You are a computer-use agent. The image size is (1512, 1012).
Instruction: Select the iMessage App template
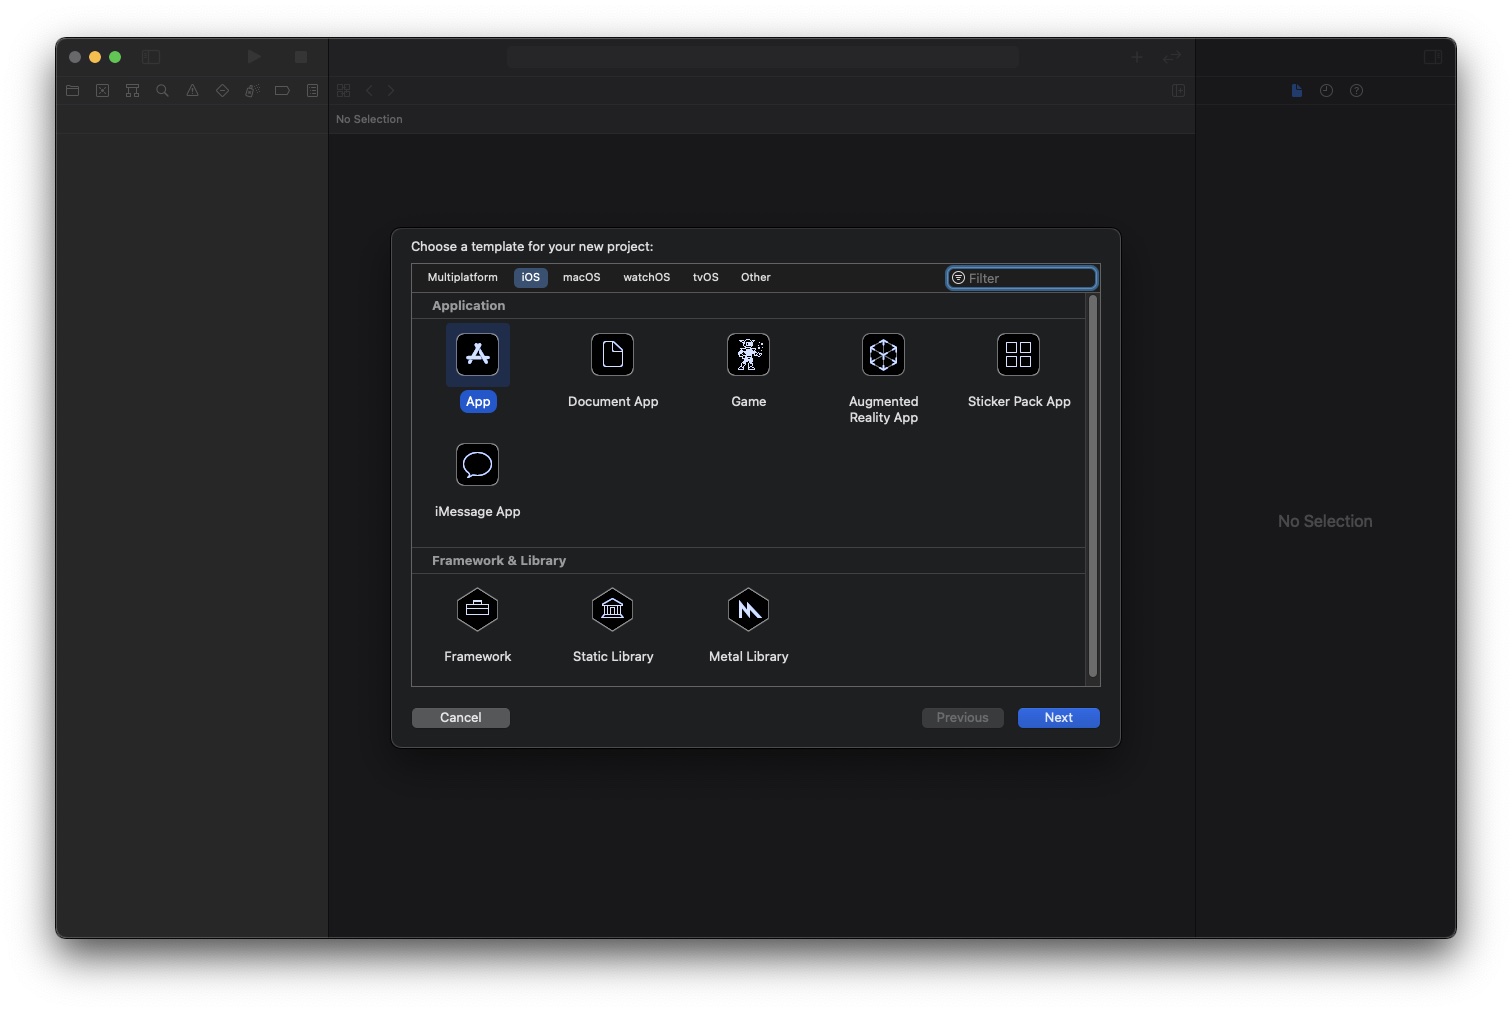(478, 464)
